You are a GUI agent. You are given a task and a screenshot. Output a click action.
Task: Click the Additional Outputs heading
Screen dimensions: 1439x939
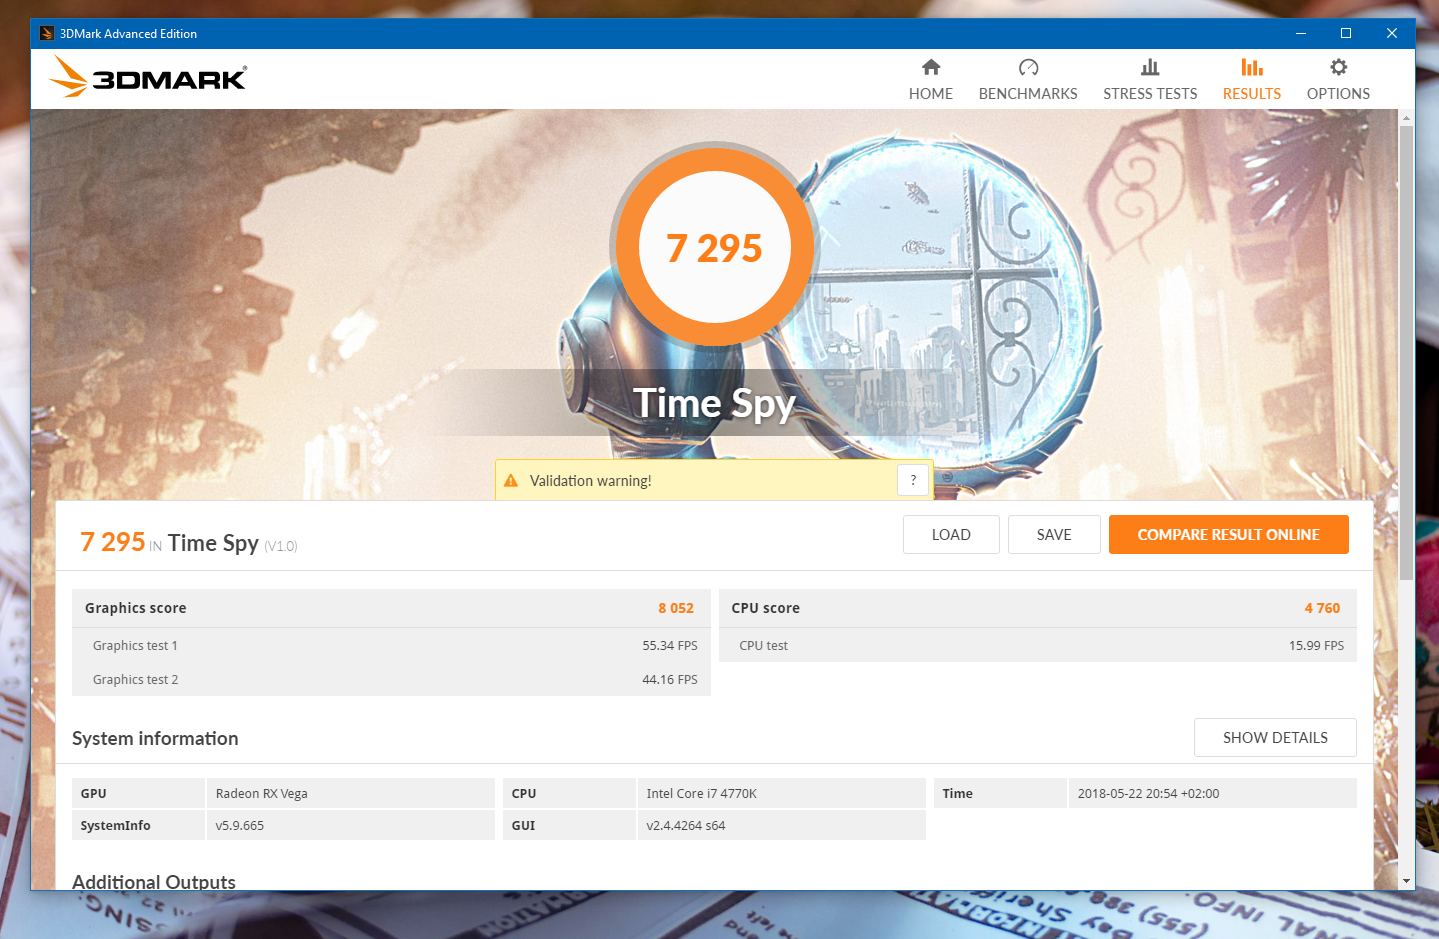click(154, 882)
